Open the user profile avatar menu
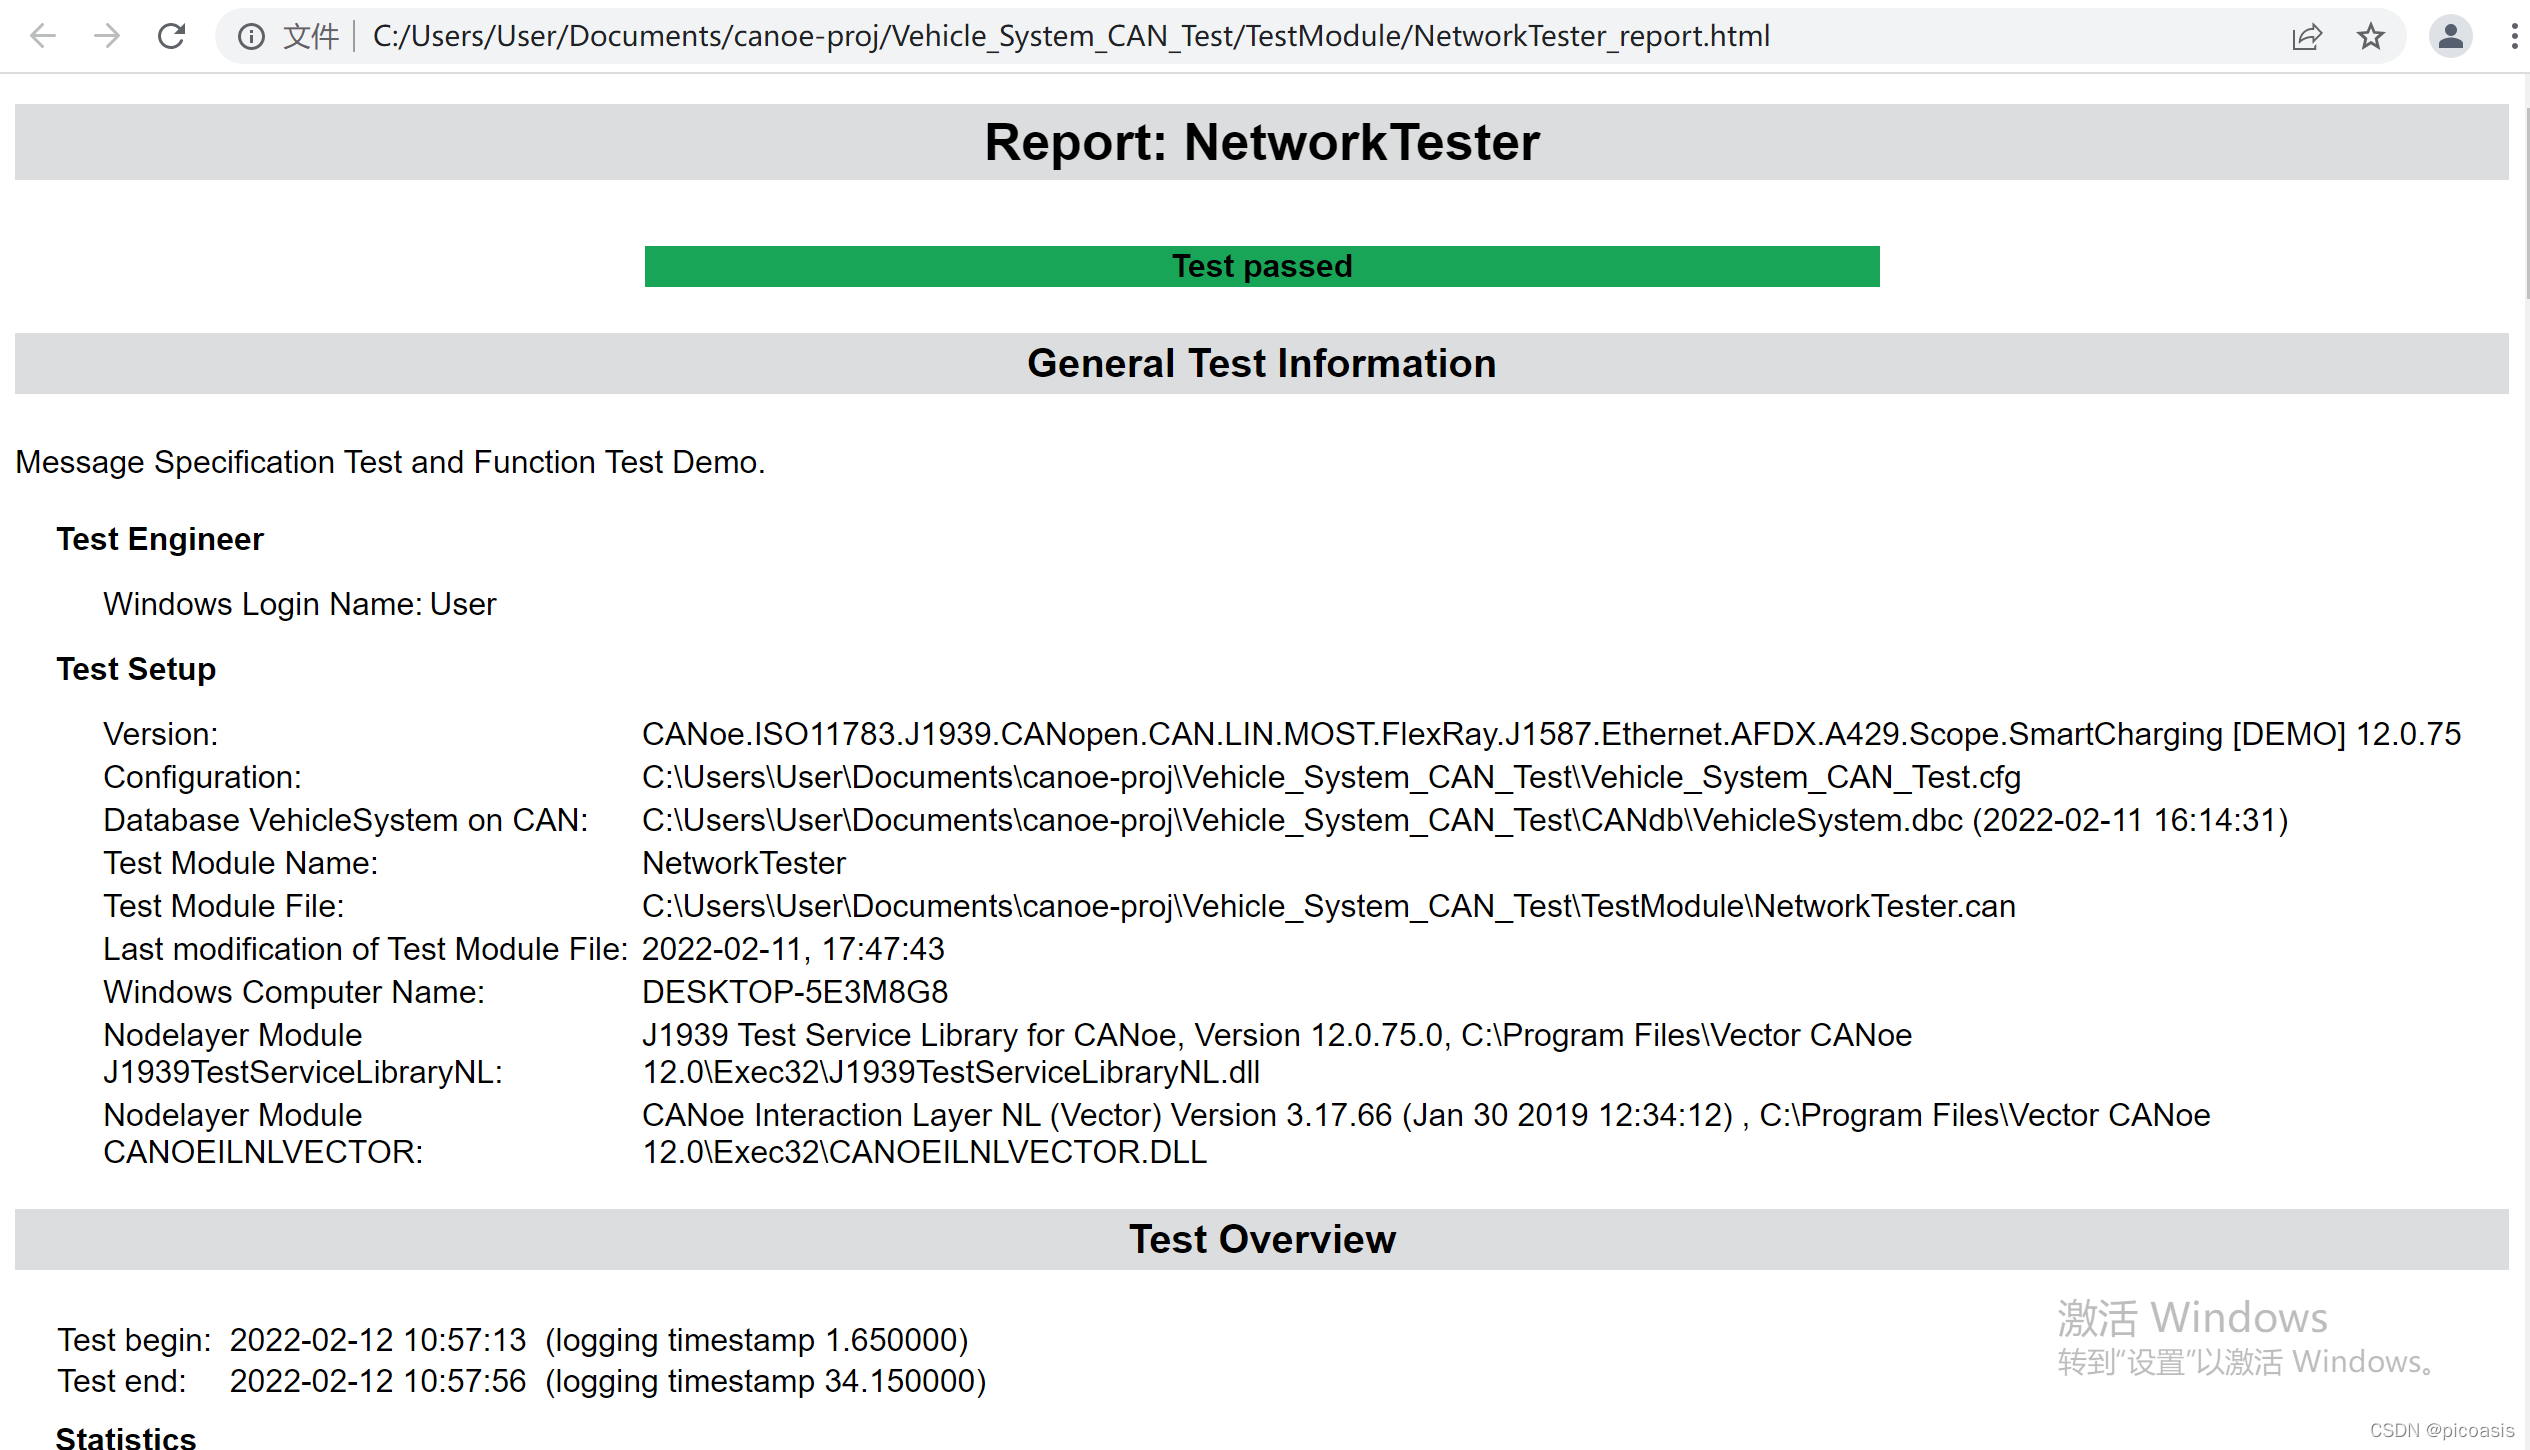Image resolution: width=2530 pixels, height=1450 pixels. pyautogui.click(x=2450, y=37)
